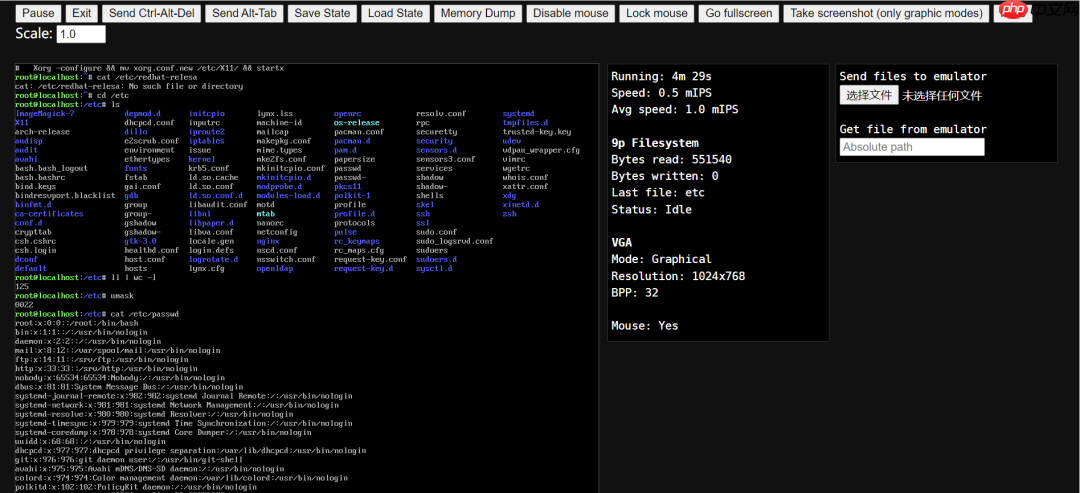Click 'gtk-3.0' directory name in the listing

point(140,241)
